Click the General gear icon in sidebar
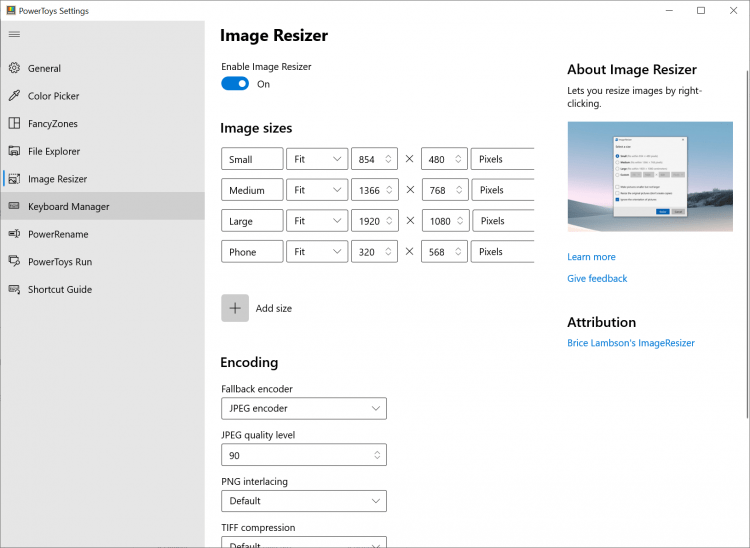 click(x=14, y=68)
